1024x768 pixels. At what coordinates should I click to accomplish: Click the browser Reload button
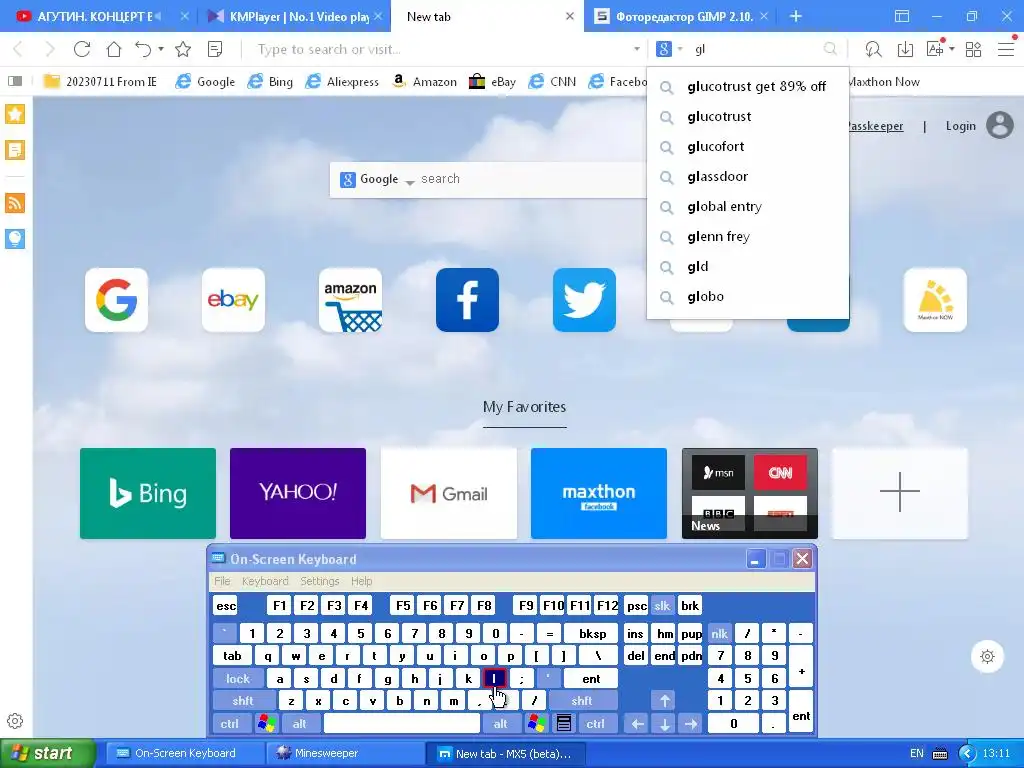click(x=82, y=49)
